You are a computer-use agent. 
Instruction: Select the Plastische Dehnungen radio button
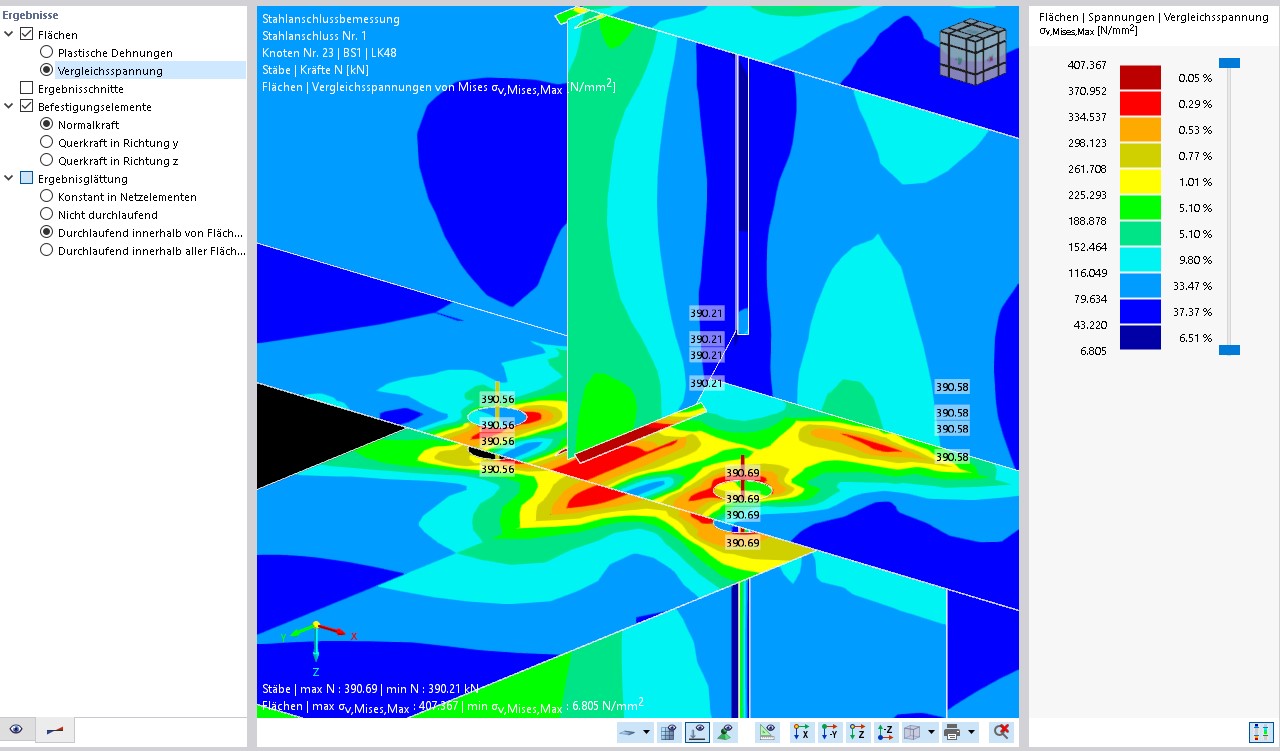pyautogui.click(x=47, y=53)
